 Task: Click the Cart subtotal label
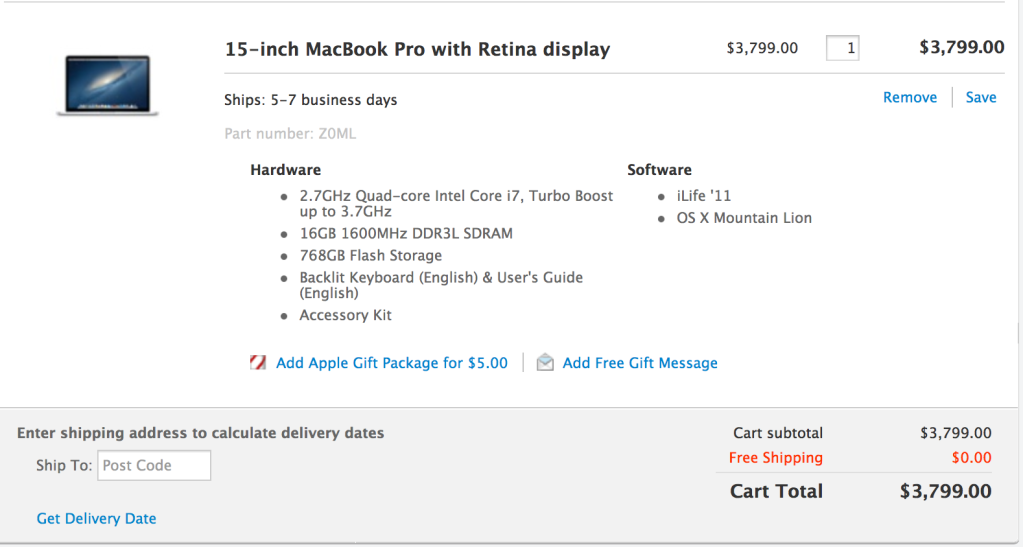click(778, 433)
